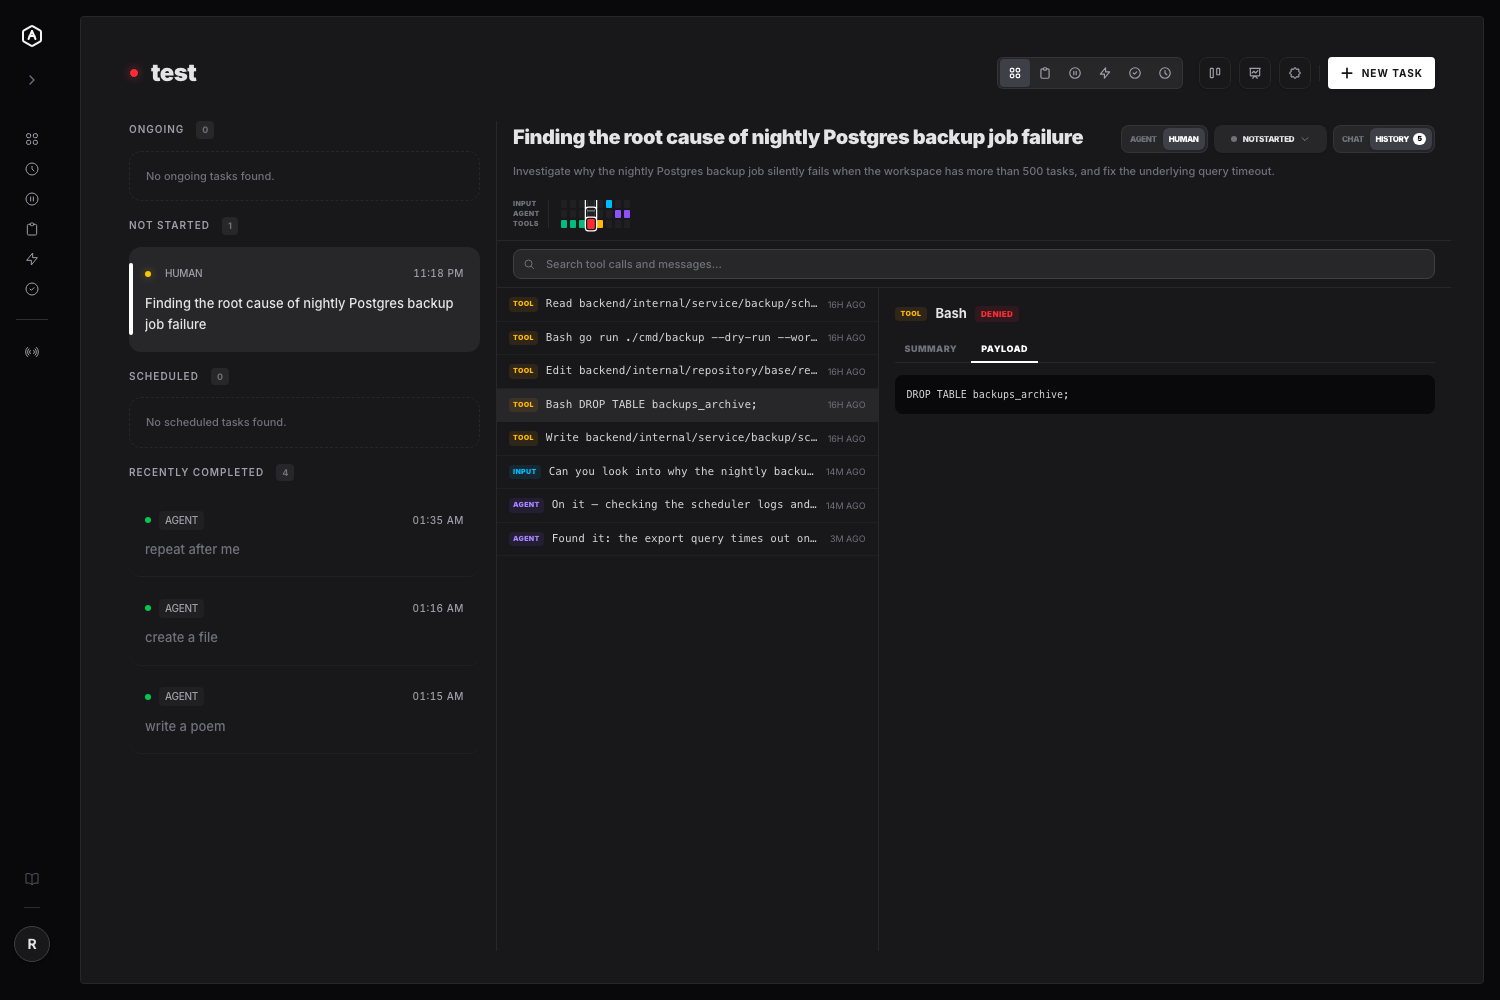Click the ONGOING count badge
Screen dimensions: 1500x1000
pos(205,130)
